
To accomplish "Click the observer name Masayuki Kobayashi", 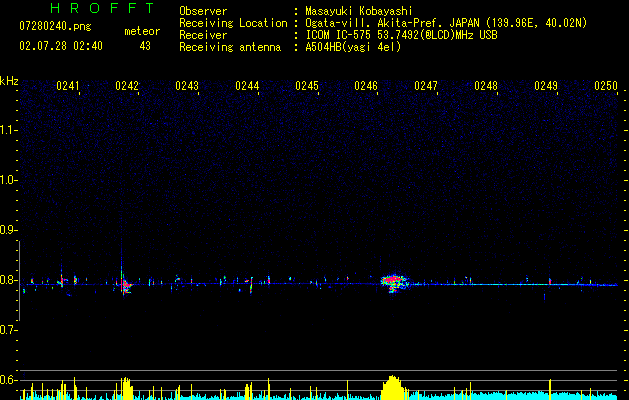I will pyautogui.click(x=359, y=11).
